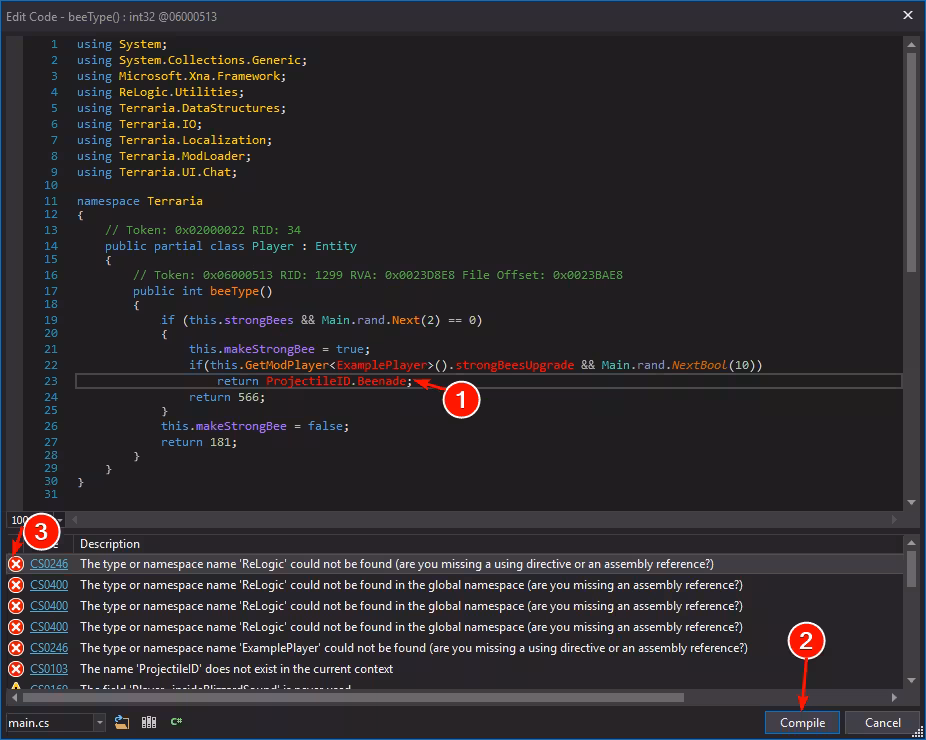The height and width of the screenshot is (740, 926).
Task: Compile the edited code
Action: click(802, 723)
